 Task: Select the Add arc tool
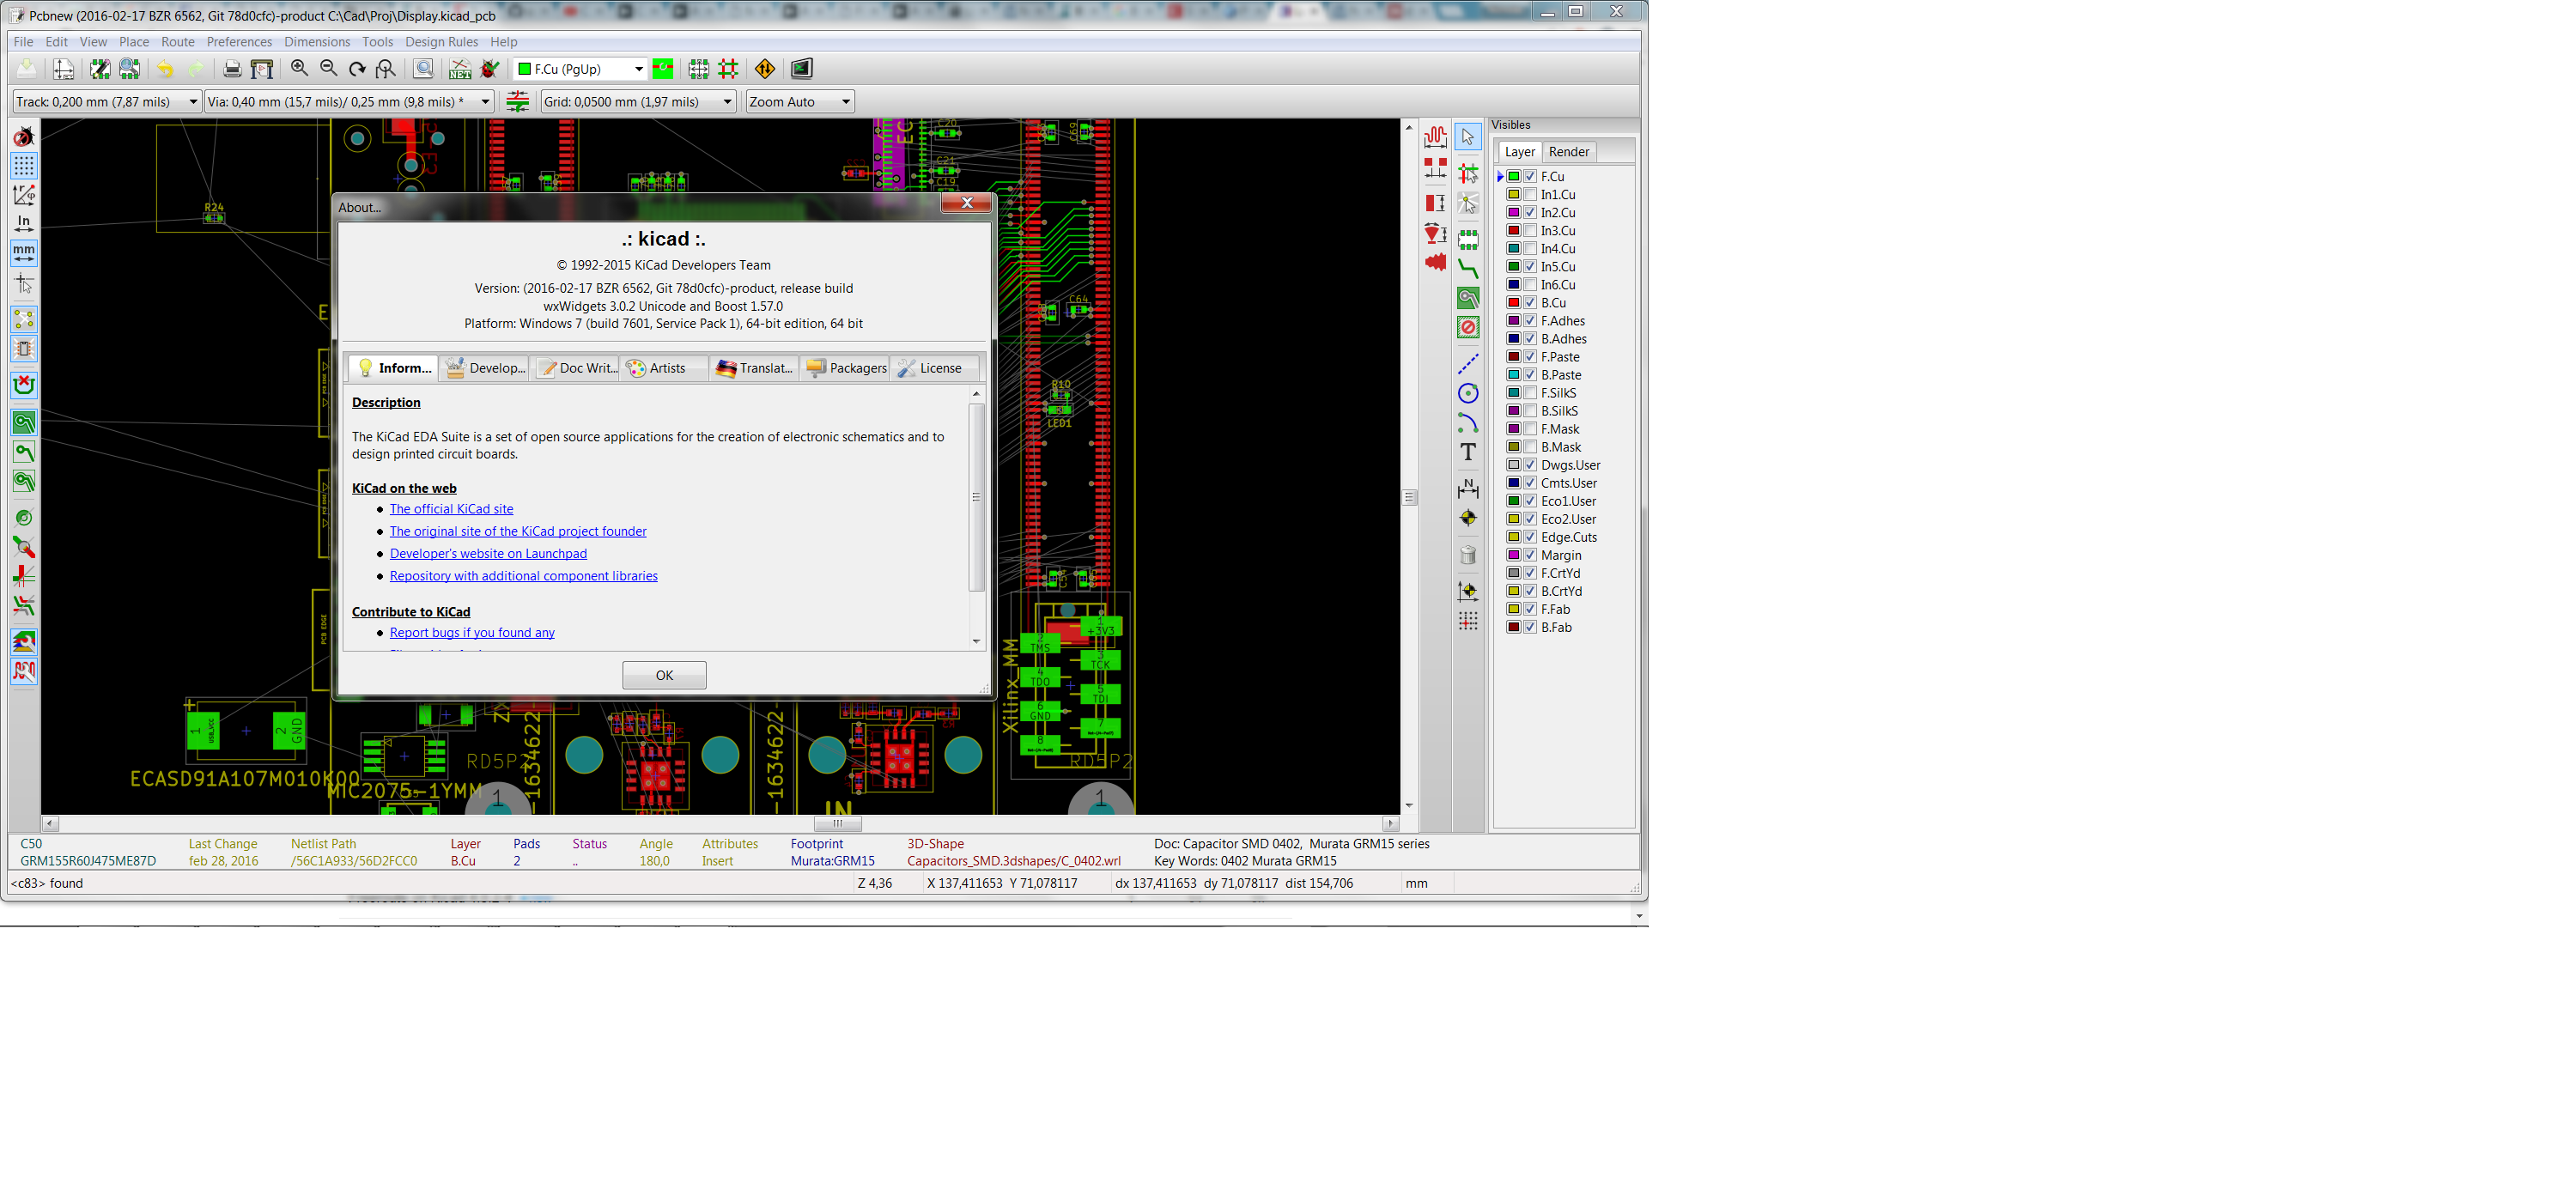(1468, 422)
